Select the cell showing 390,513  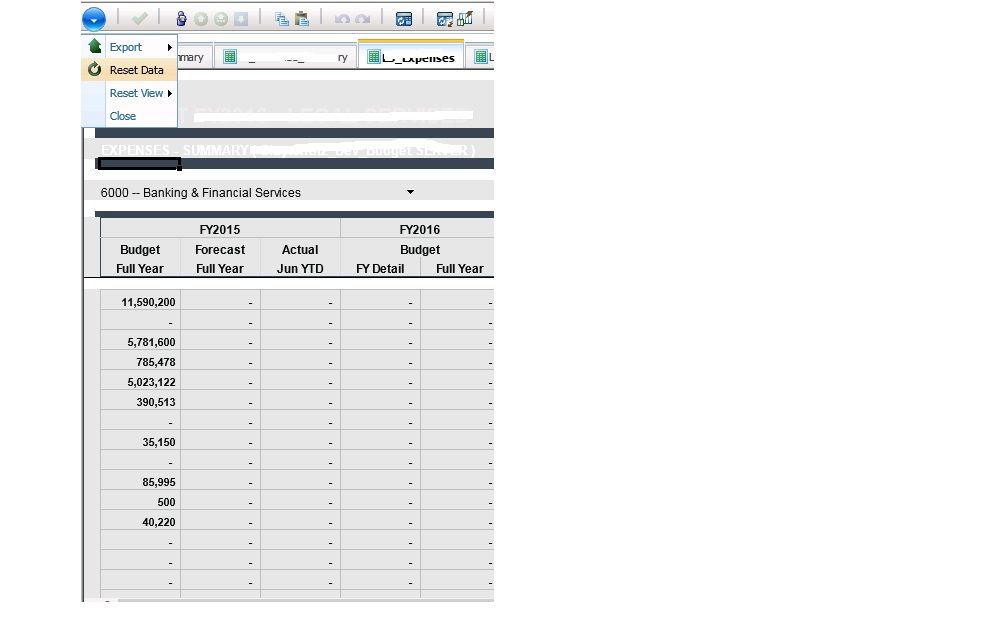pos(140,401)
